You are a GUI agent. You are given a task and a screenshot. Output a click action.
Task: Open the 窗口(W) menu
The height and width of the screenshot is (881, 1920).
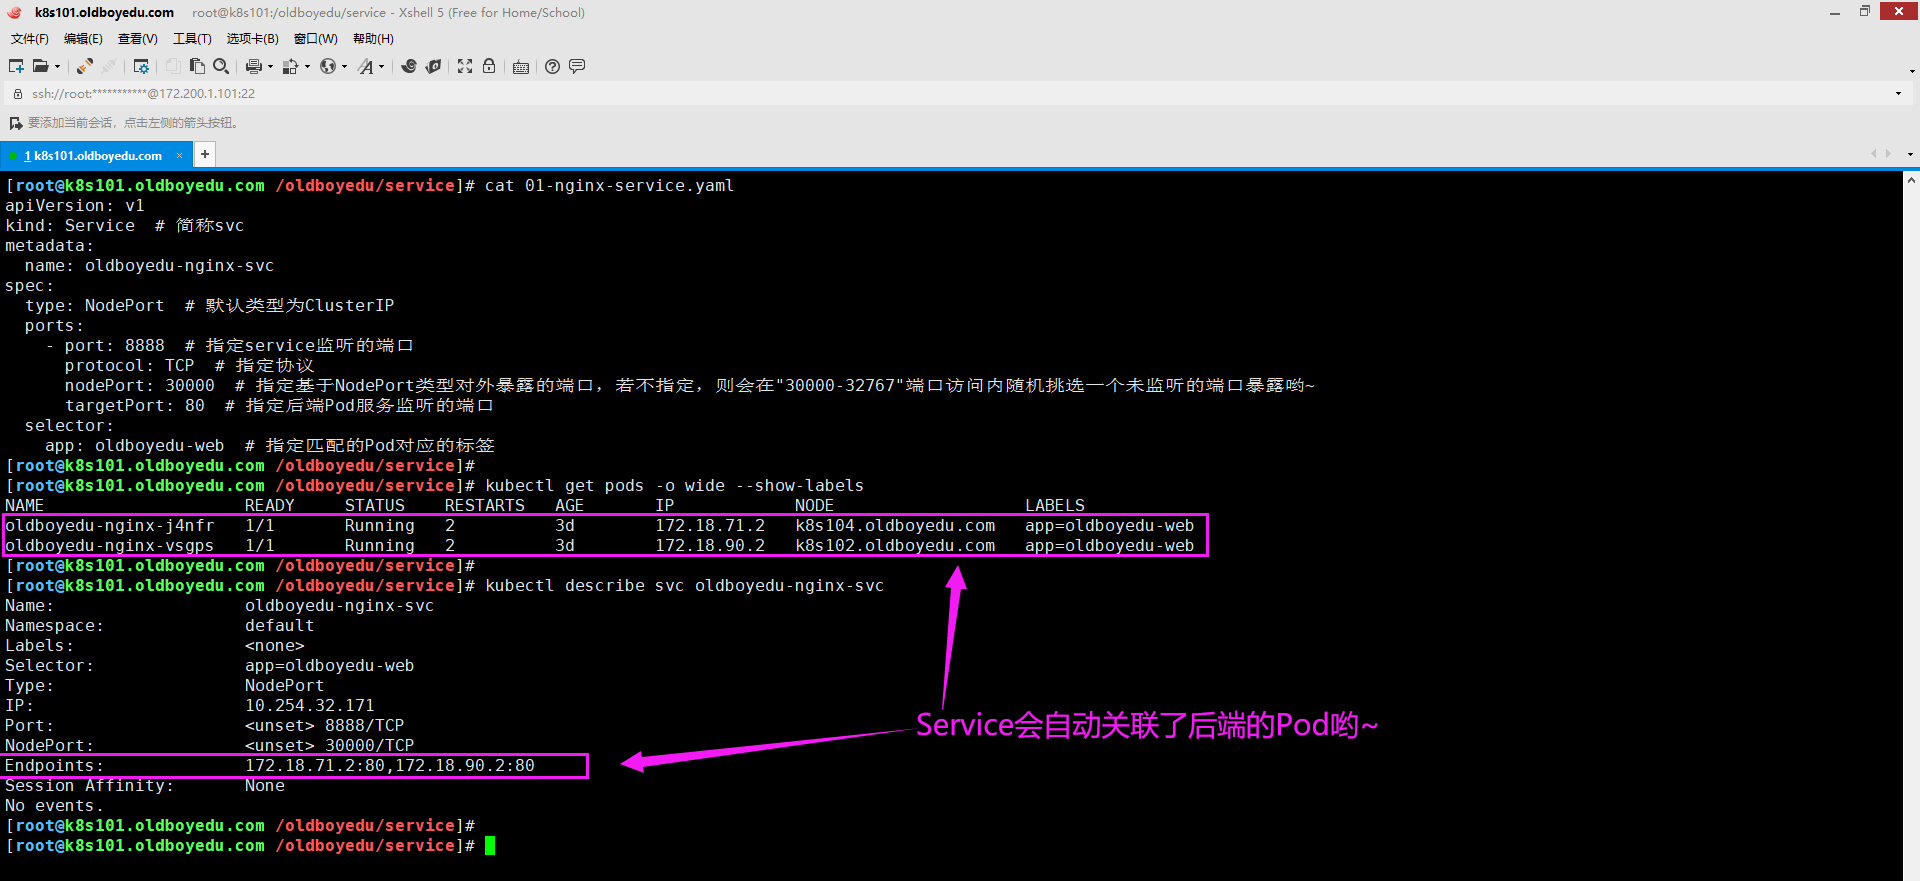tap(316, 39)
